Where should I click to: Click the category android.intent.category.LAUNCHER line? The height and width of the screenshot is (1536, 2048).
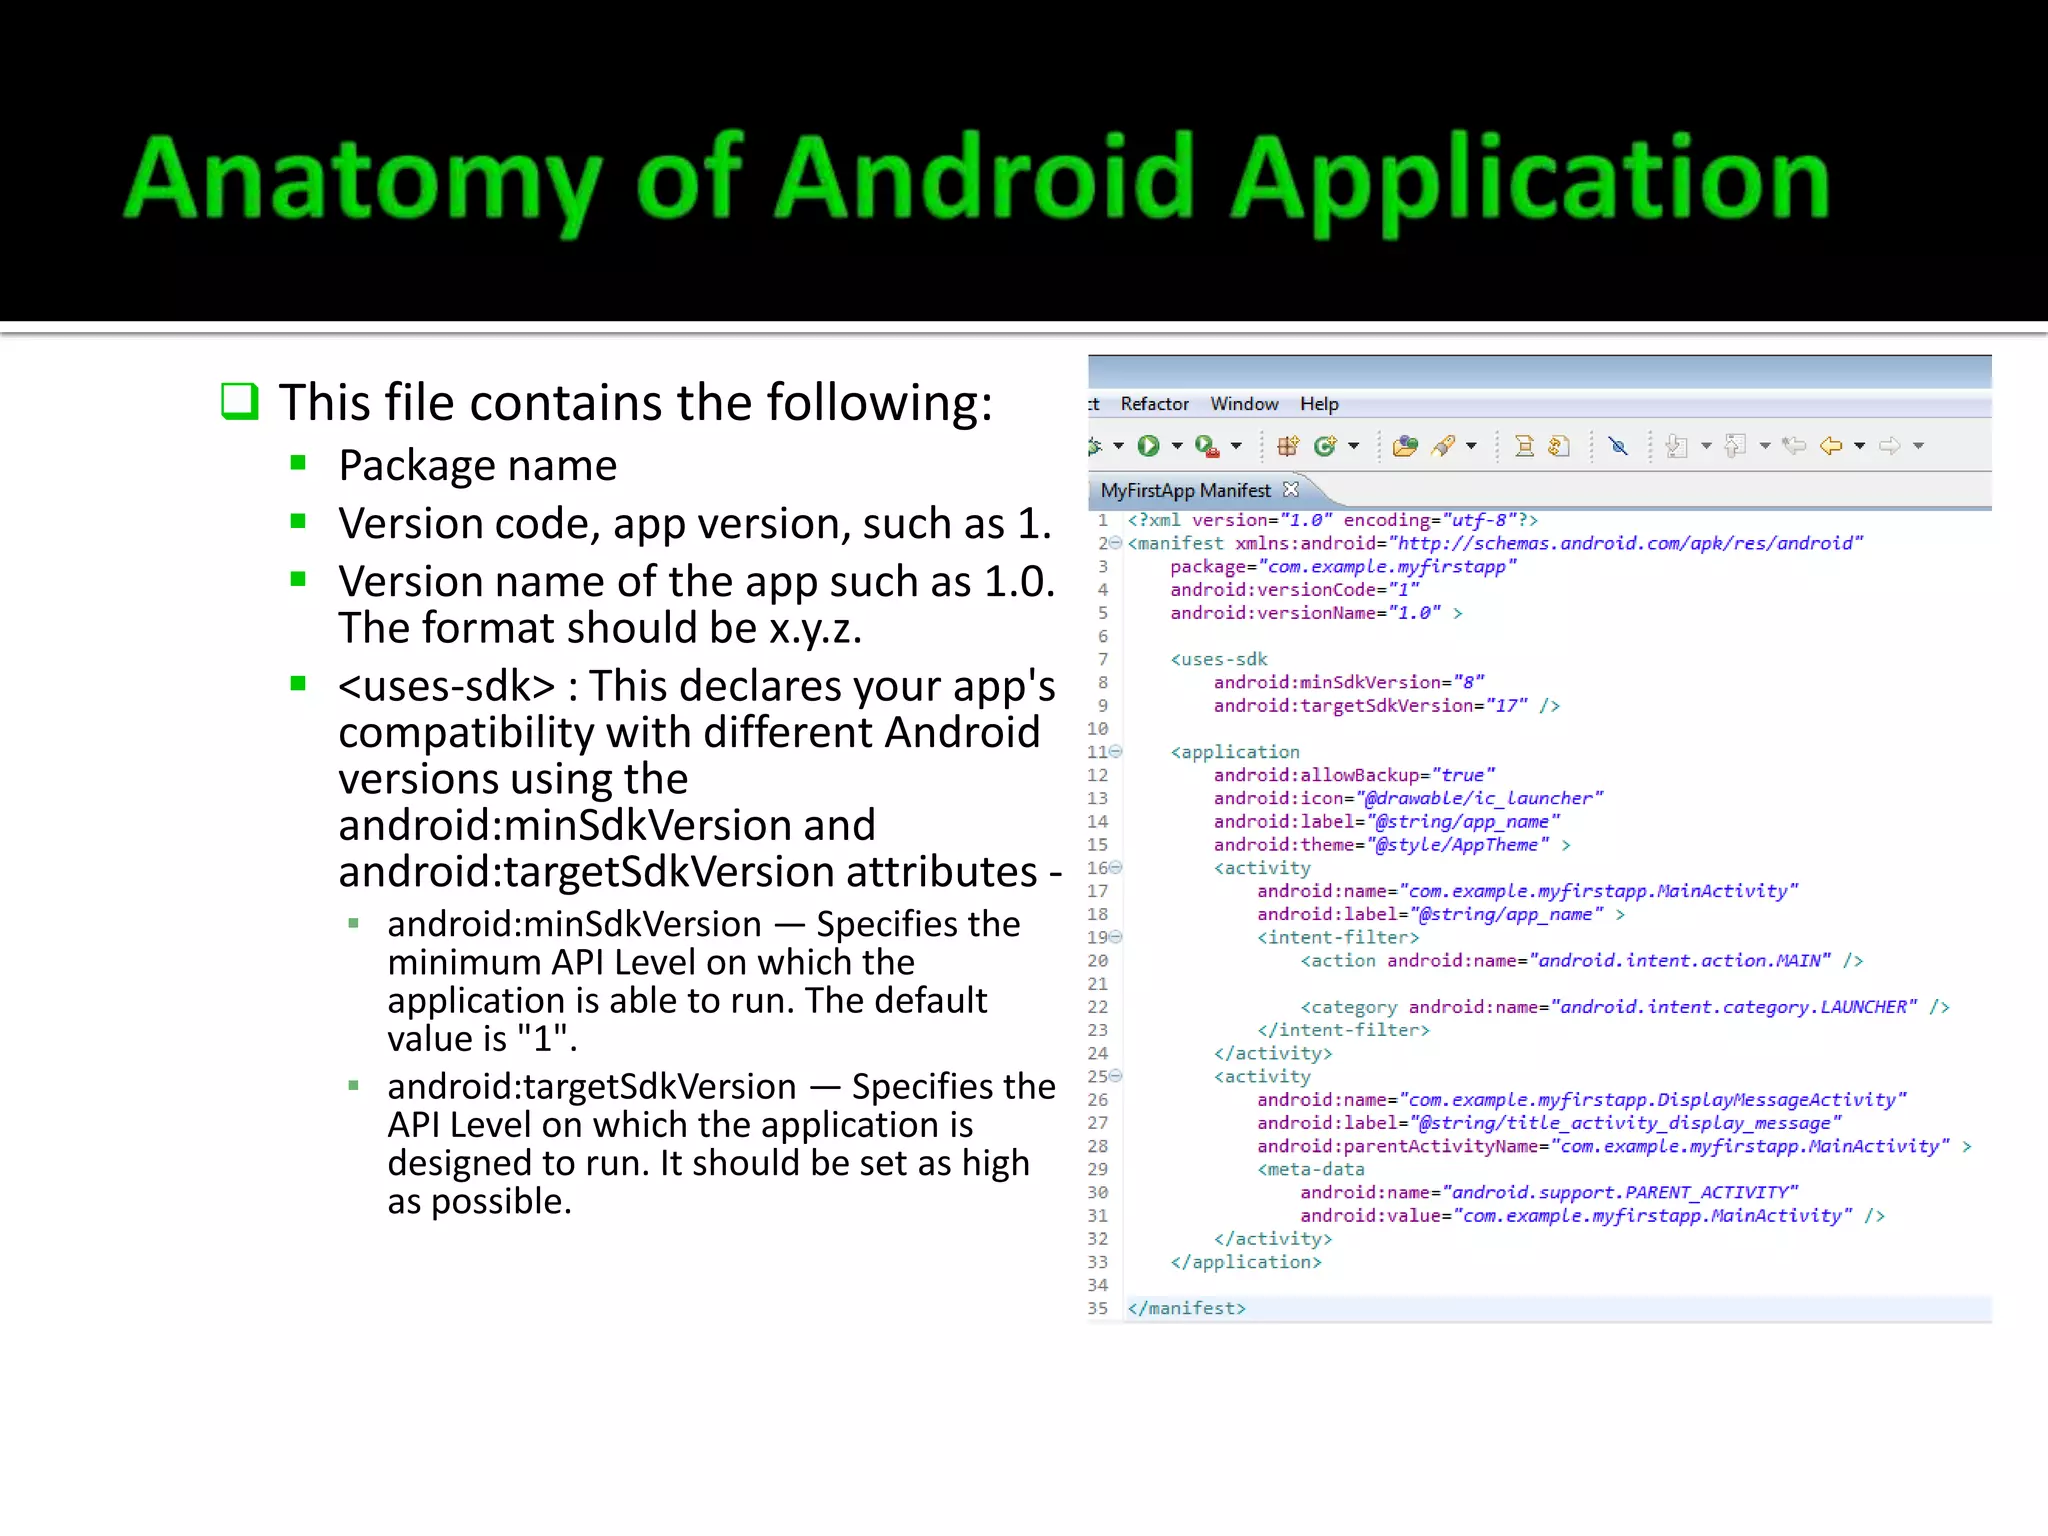click(1625, 1007)
